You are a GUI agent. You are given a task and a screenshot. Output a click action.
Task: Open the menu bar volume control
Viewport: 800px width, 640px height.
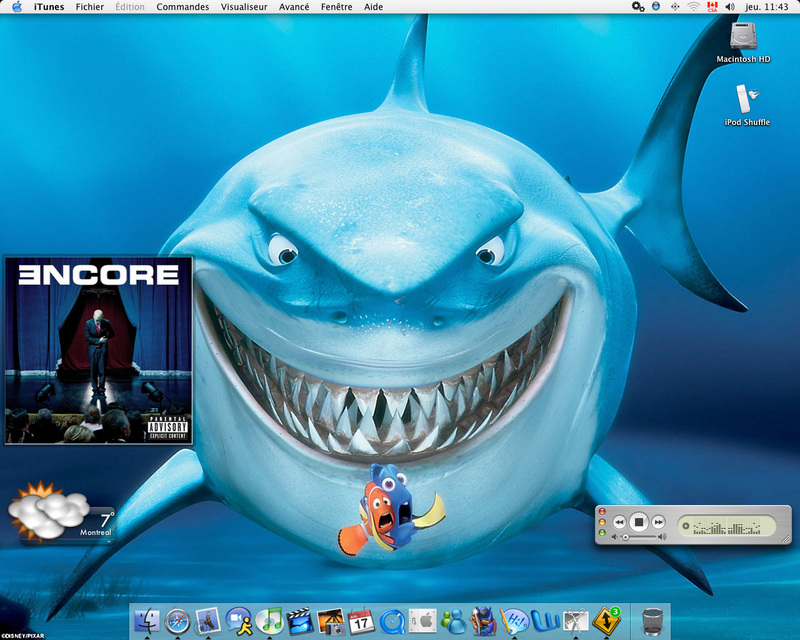tap(730, 7)
